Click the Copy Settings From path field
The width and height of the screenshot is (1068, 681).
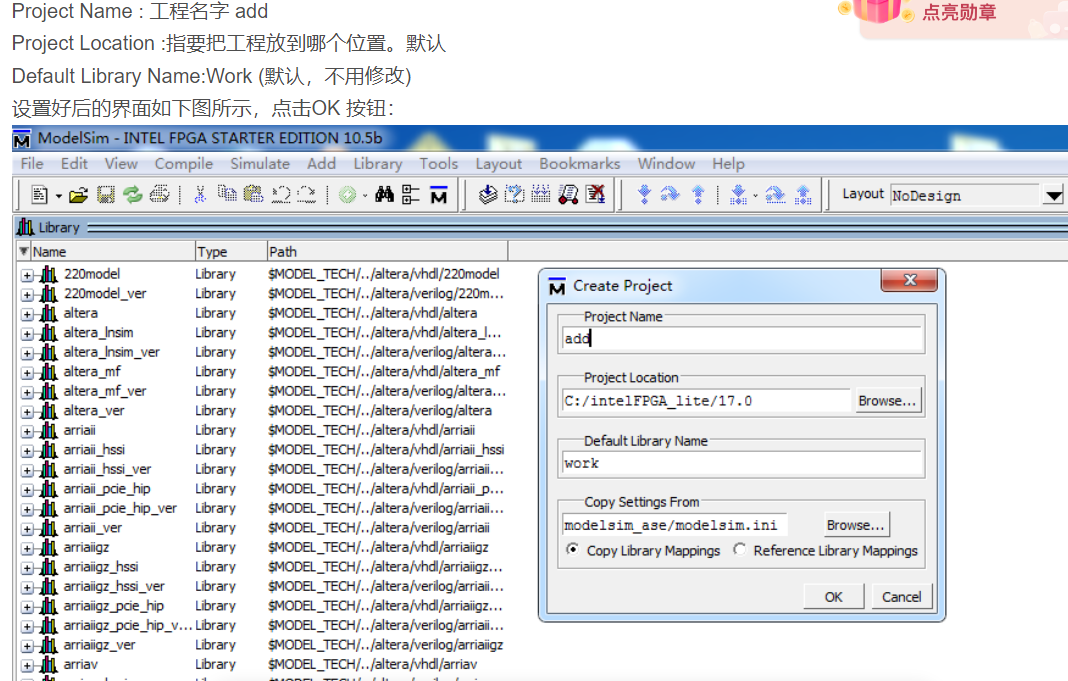[x=674, y=525]
